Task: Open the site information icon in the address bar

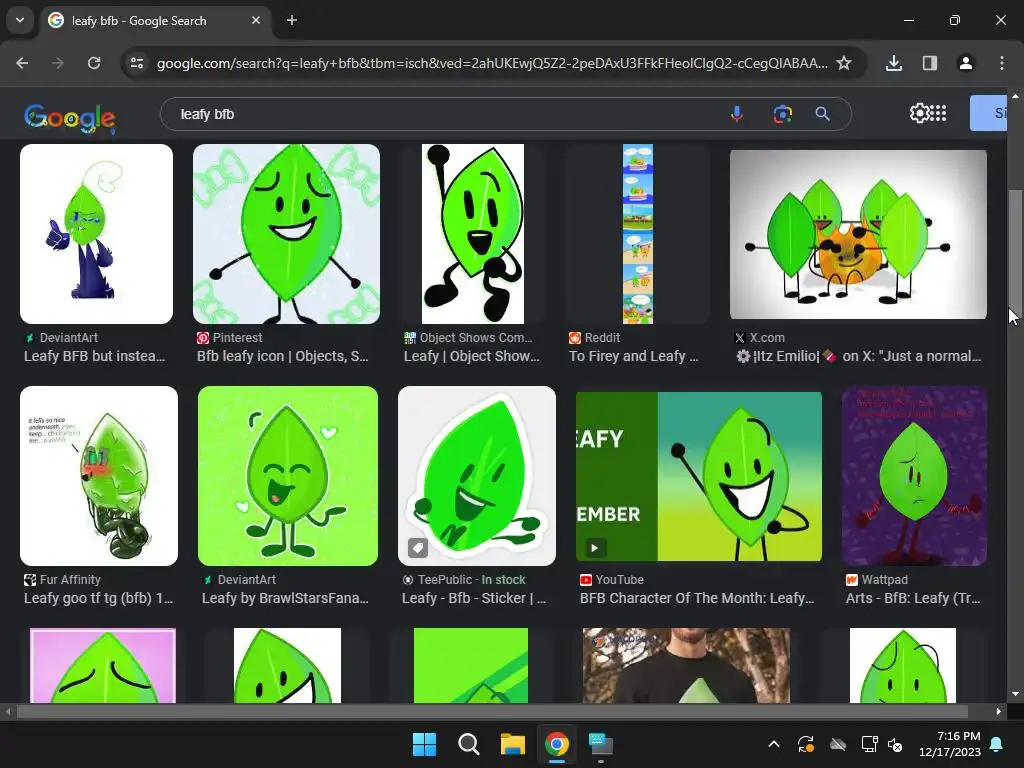Action: pos(137,63)
